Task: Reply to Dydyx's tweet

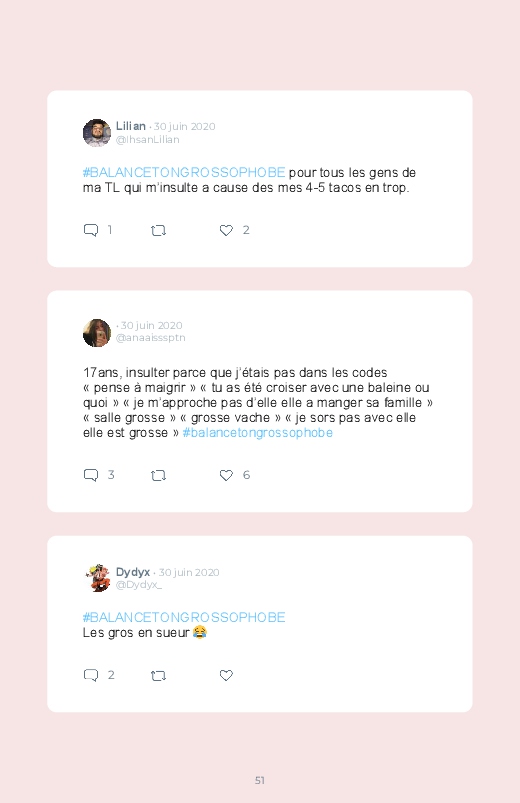Action: pos(91,675)
